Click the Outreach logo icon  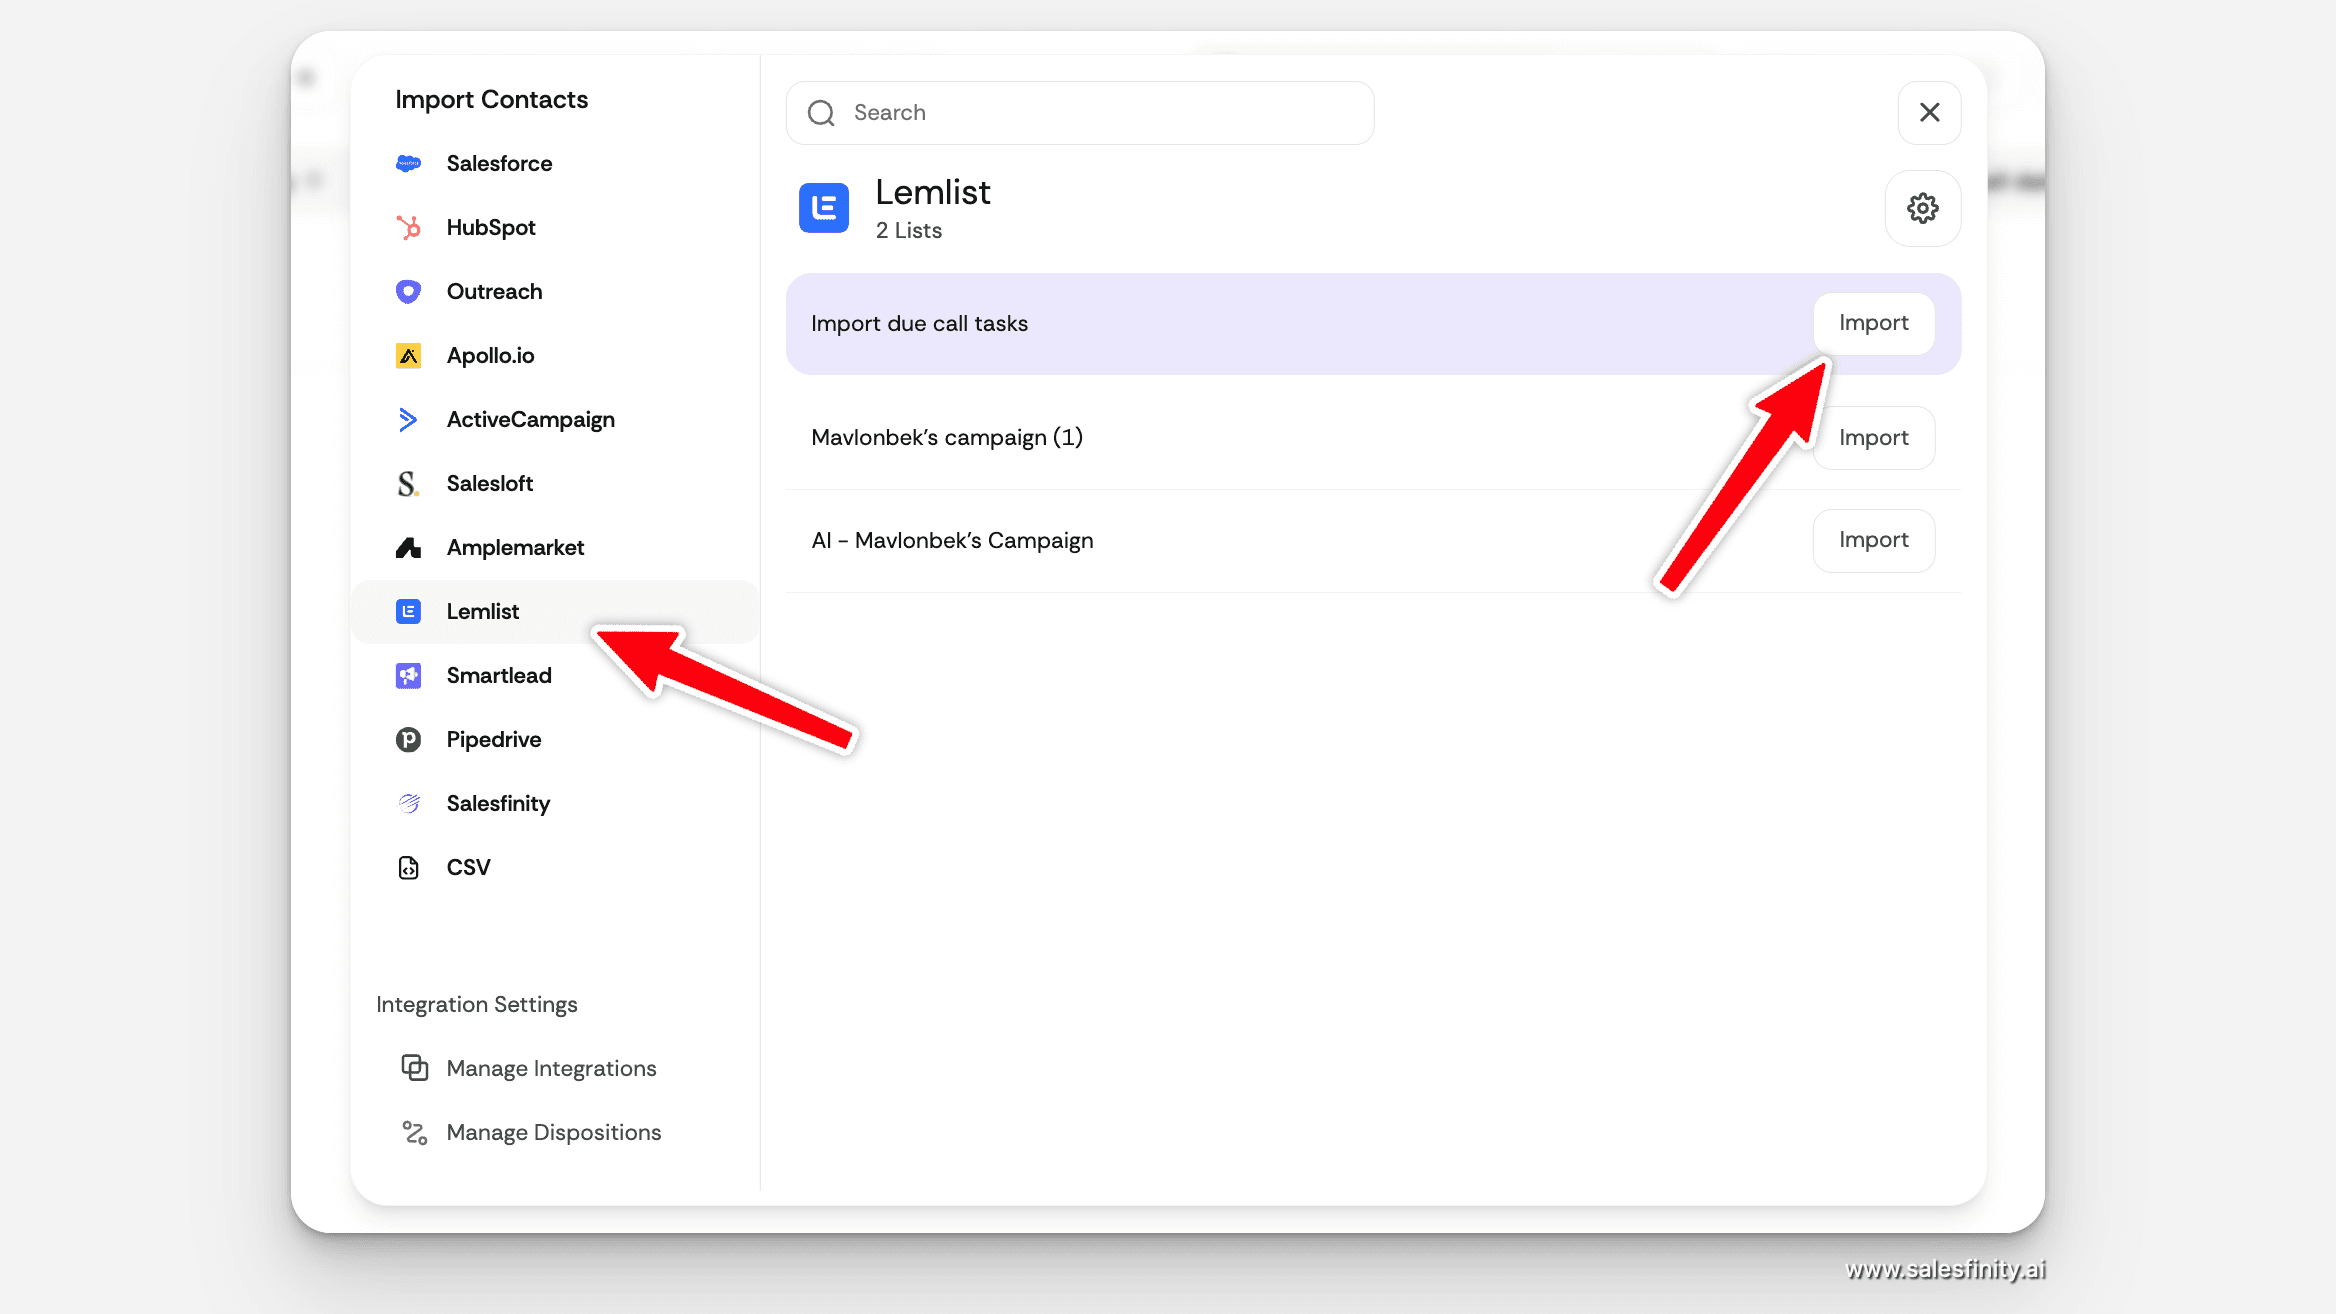408,291
